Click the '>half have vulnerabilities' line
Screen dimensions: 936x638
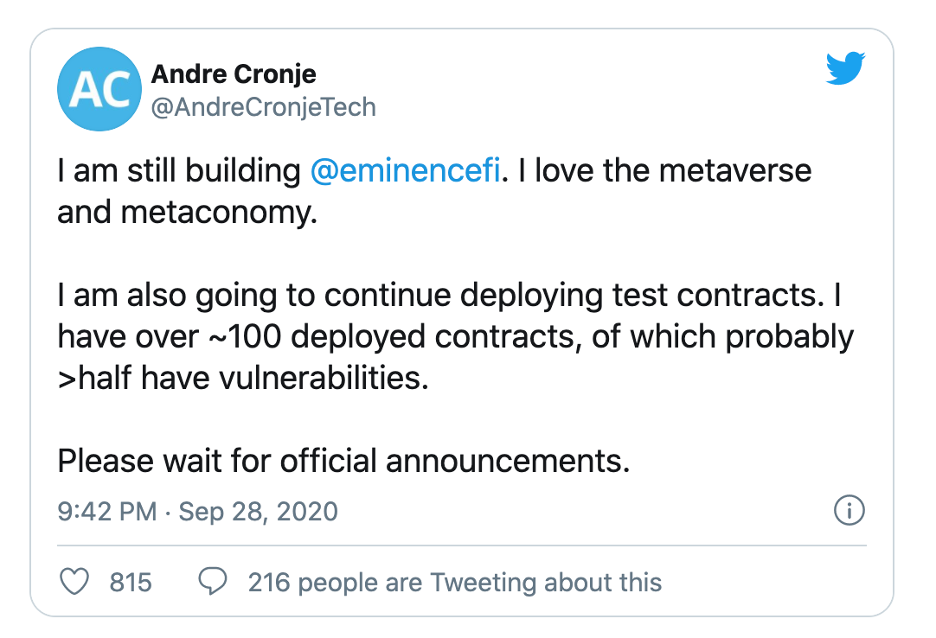pyautogui.click(x=243, y=378)
